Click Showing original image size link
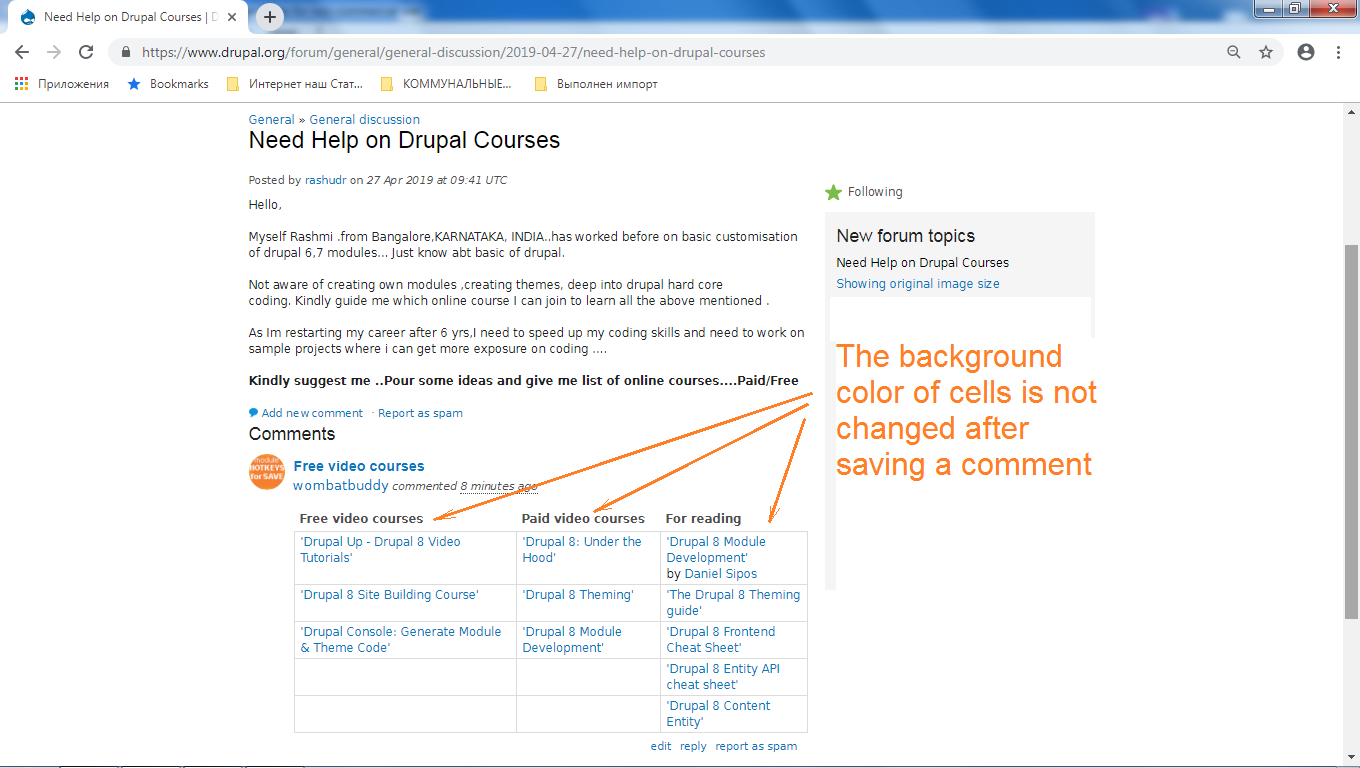The width and height of the screenshot is (1360, 768). (918, 284)
